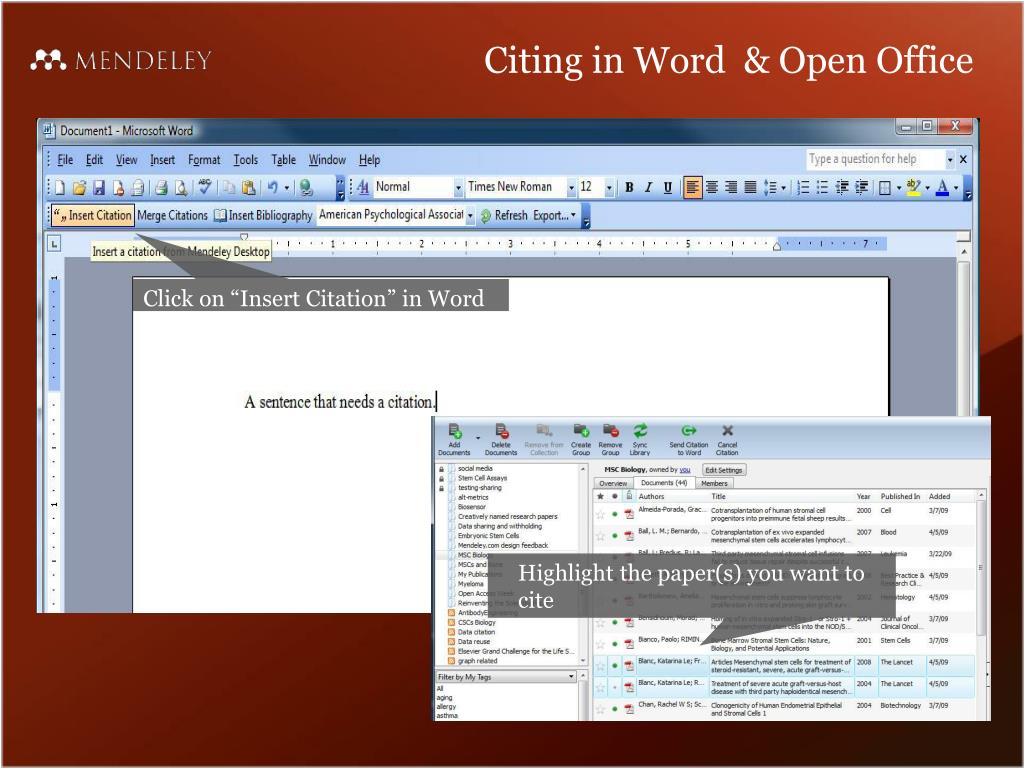The height and width of the screenshot is (768, 1024).
Task: Open the Tools menu
Action: pyautogui.click(x=246, y=160)
